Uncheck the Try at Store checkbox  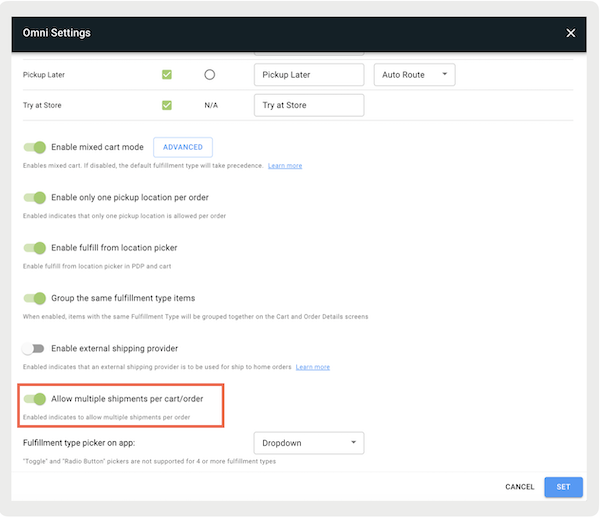point(167,105)
